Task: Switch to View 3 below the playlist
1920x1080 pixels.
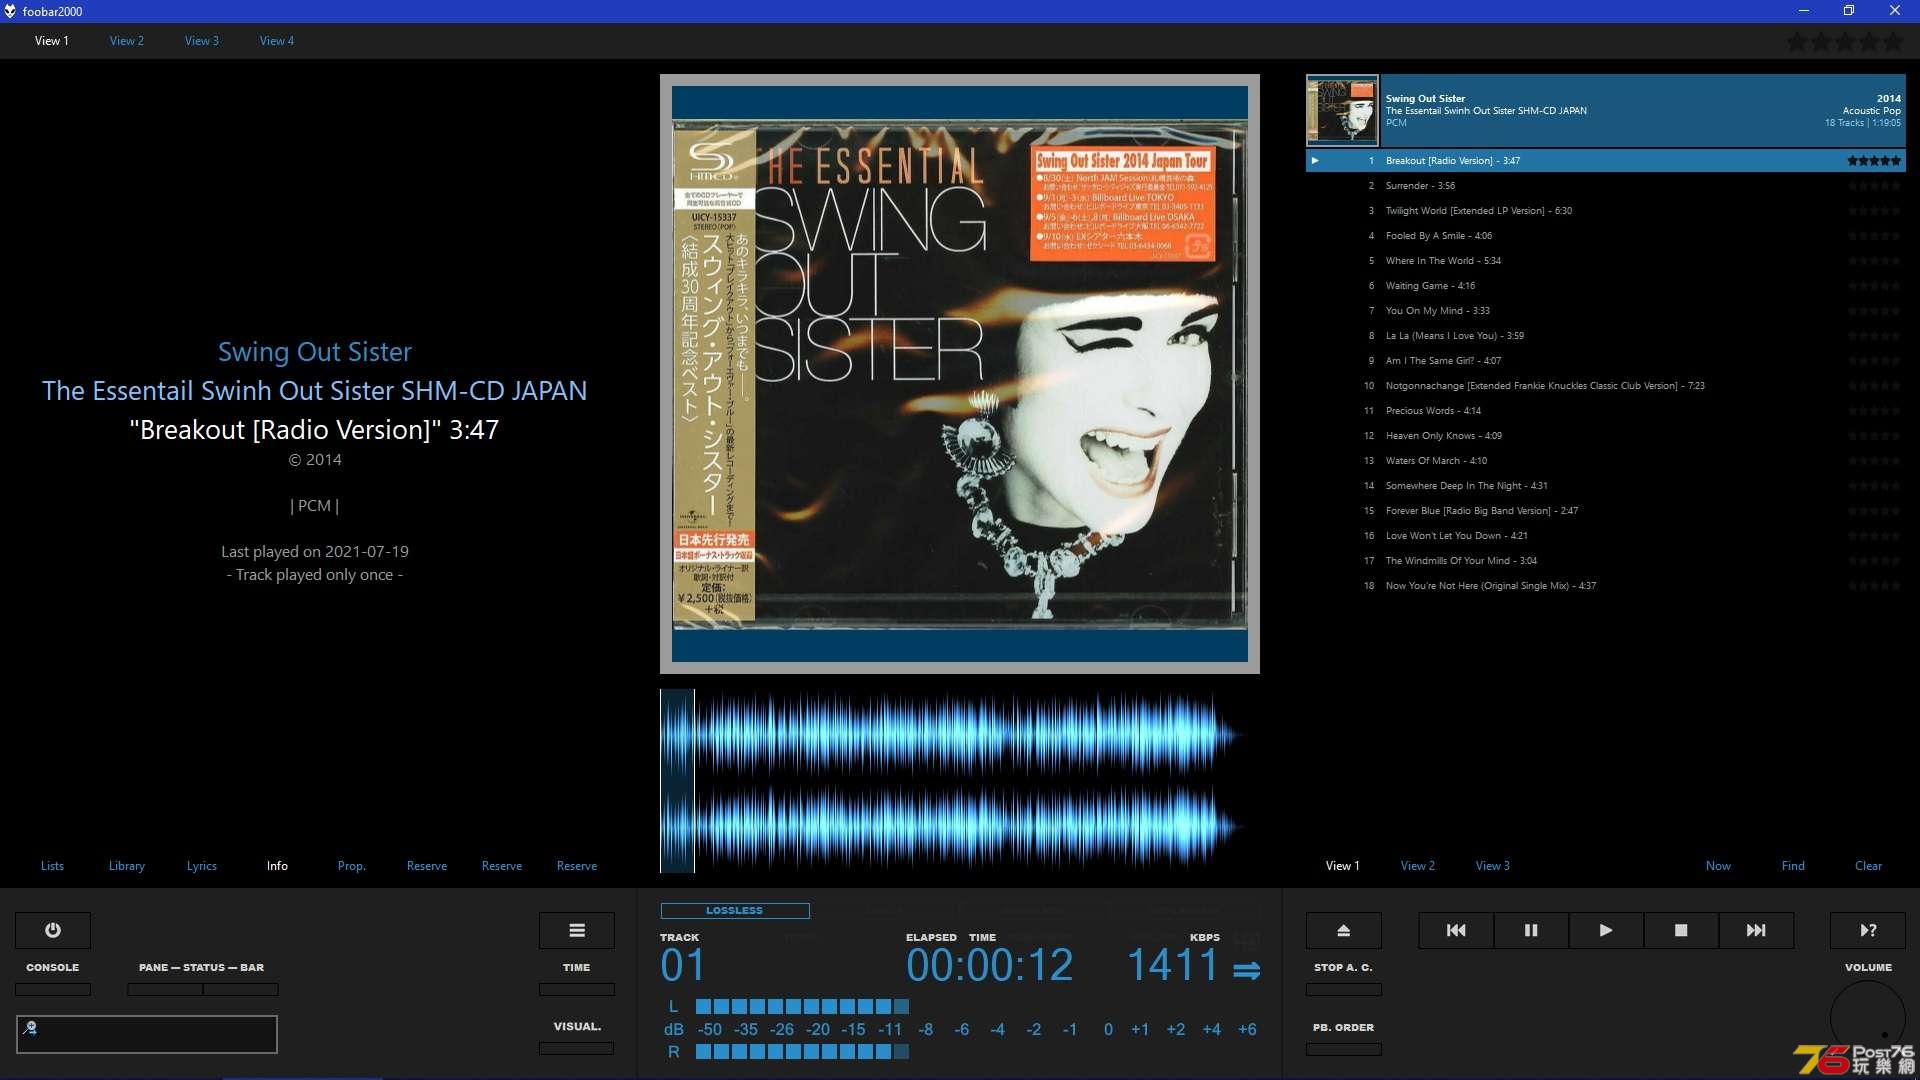Action: click(1493, 866)
